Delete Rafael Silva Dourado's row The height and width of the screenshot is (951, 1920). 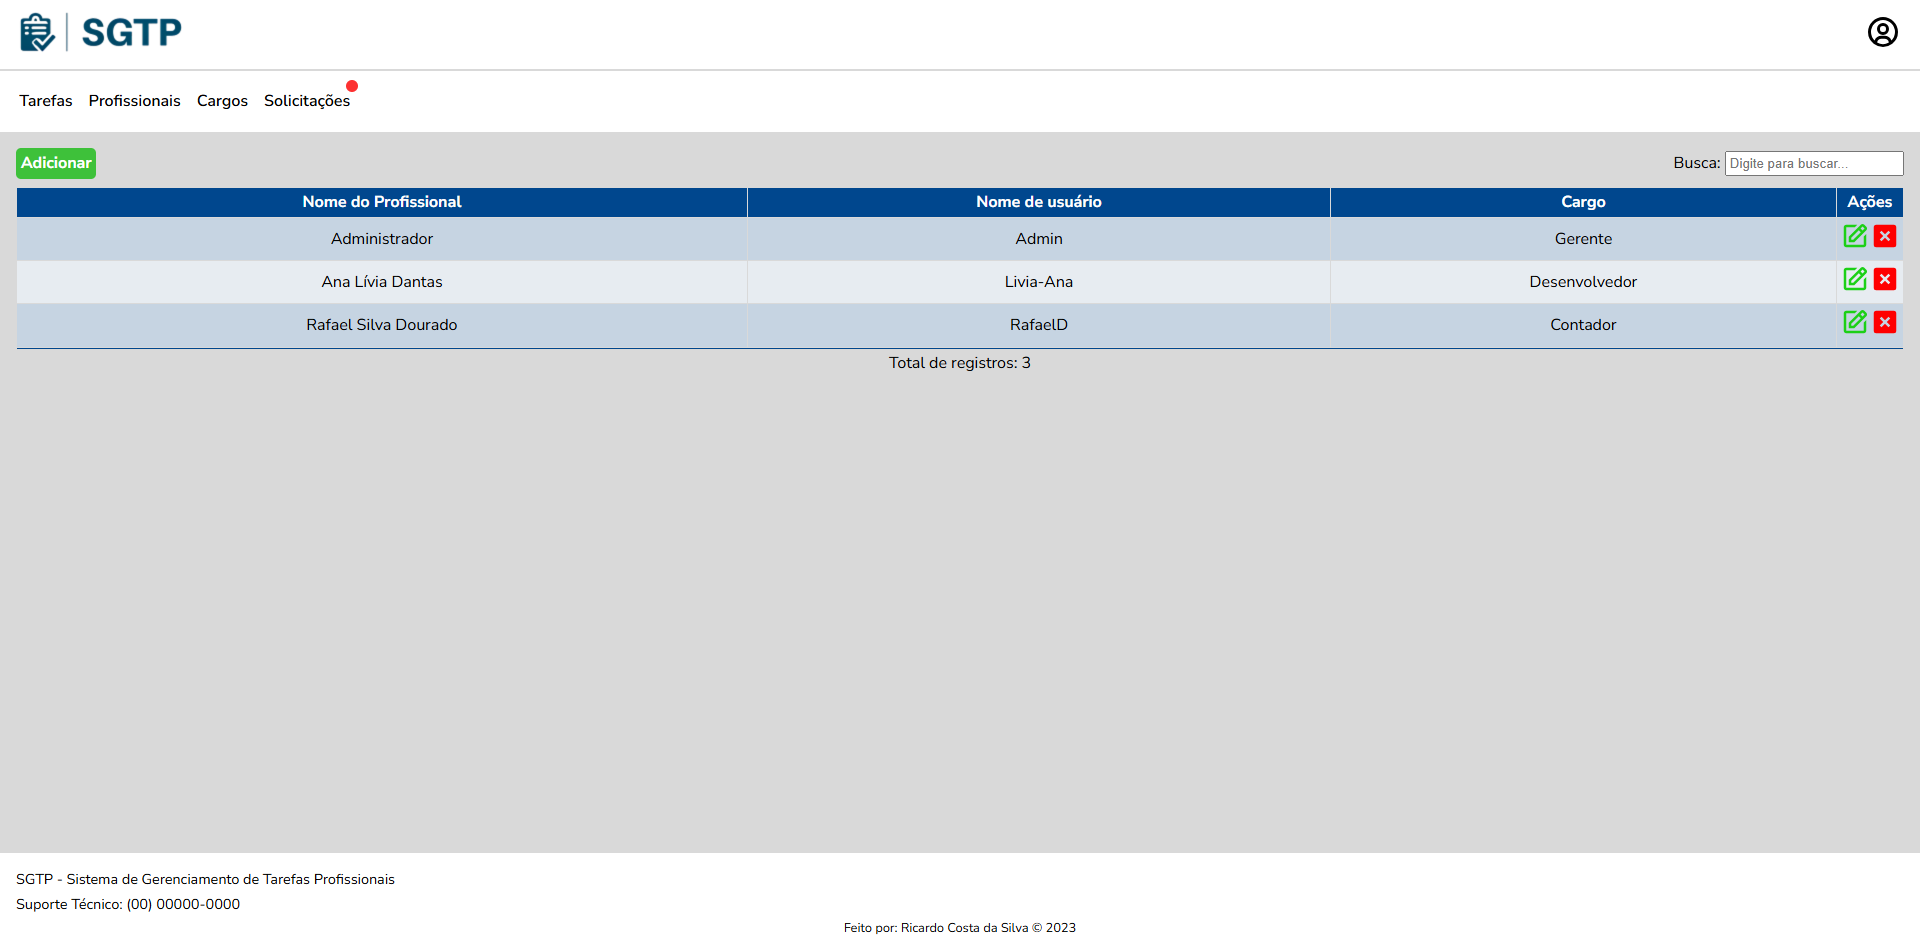tap(1885, 322)
